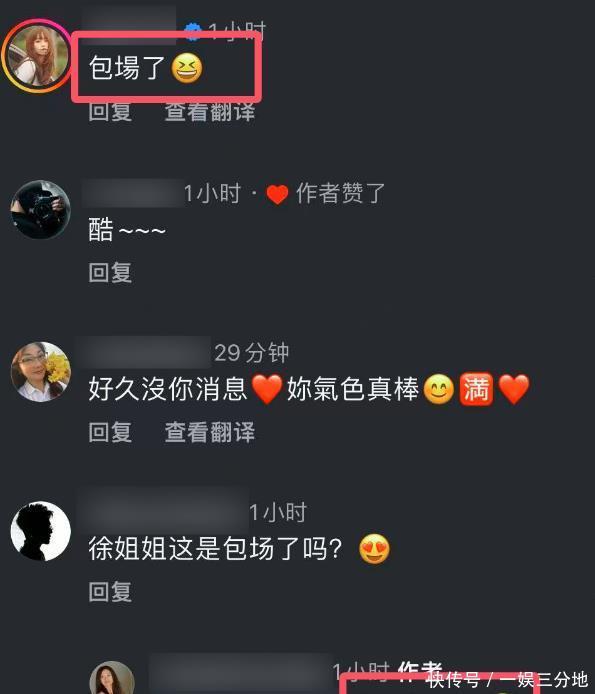View translation of the 好久沒你消息 comment
Image resolution: width=595 pixels, height=694 pixels.
210,432
